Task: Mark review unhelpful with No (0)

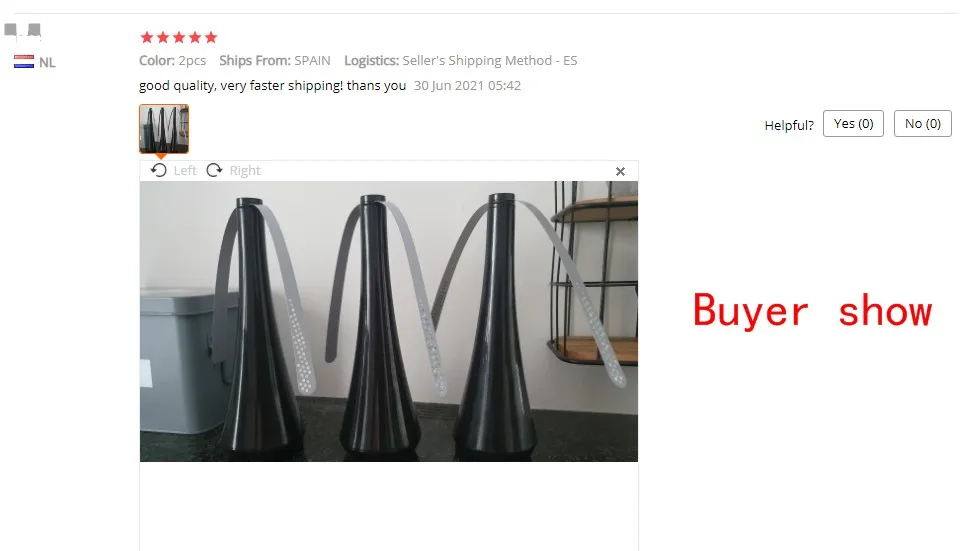Action: coord(922,124)
